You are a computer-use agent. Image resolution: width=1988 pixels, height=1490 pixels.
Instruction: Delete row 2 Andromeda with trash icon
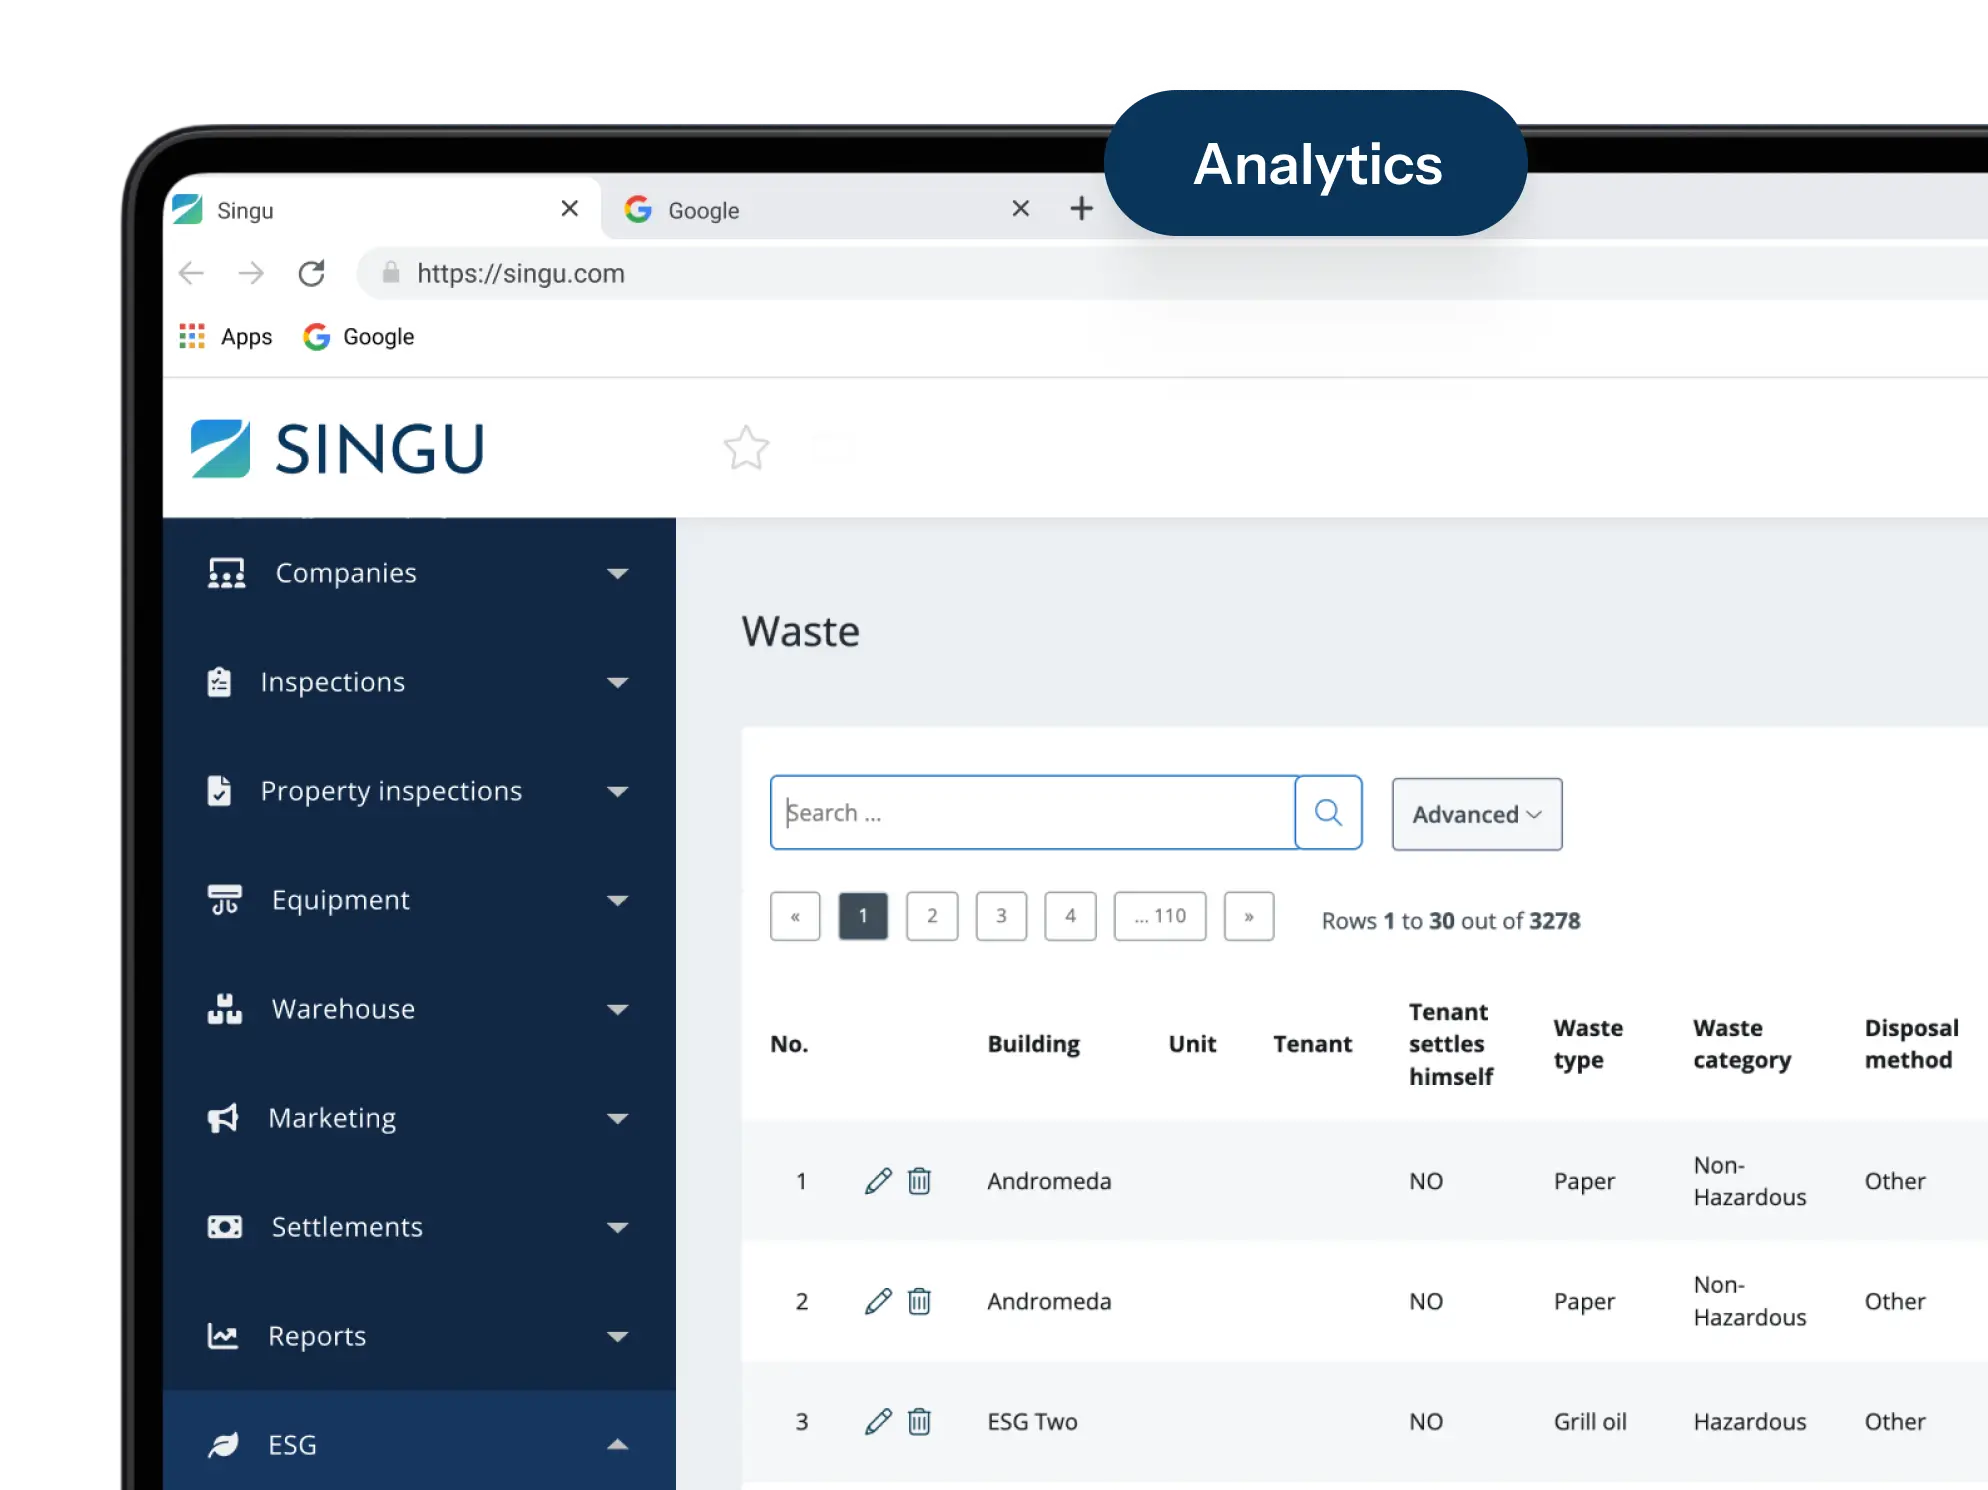919,1301
